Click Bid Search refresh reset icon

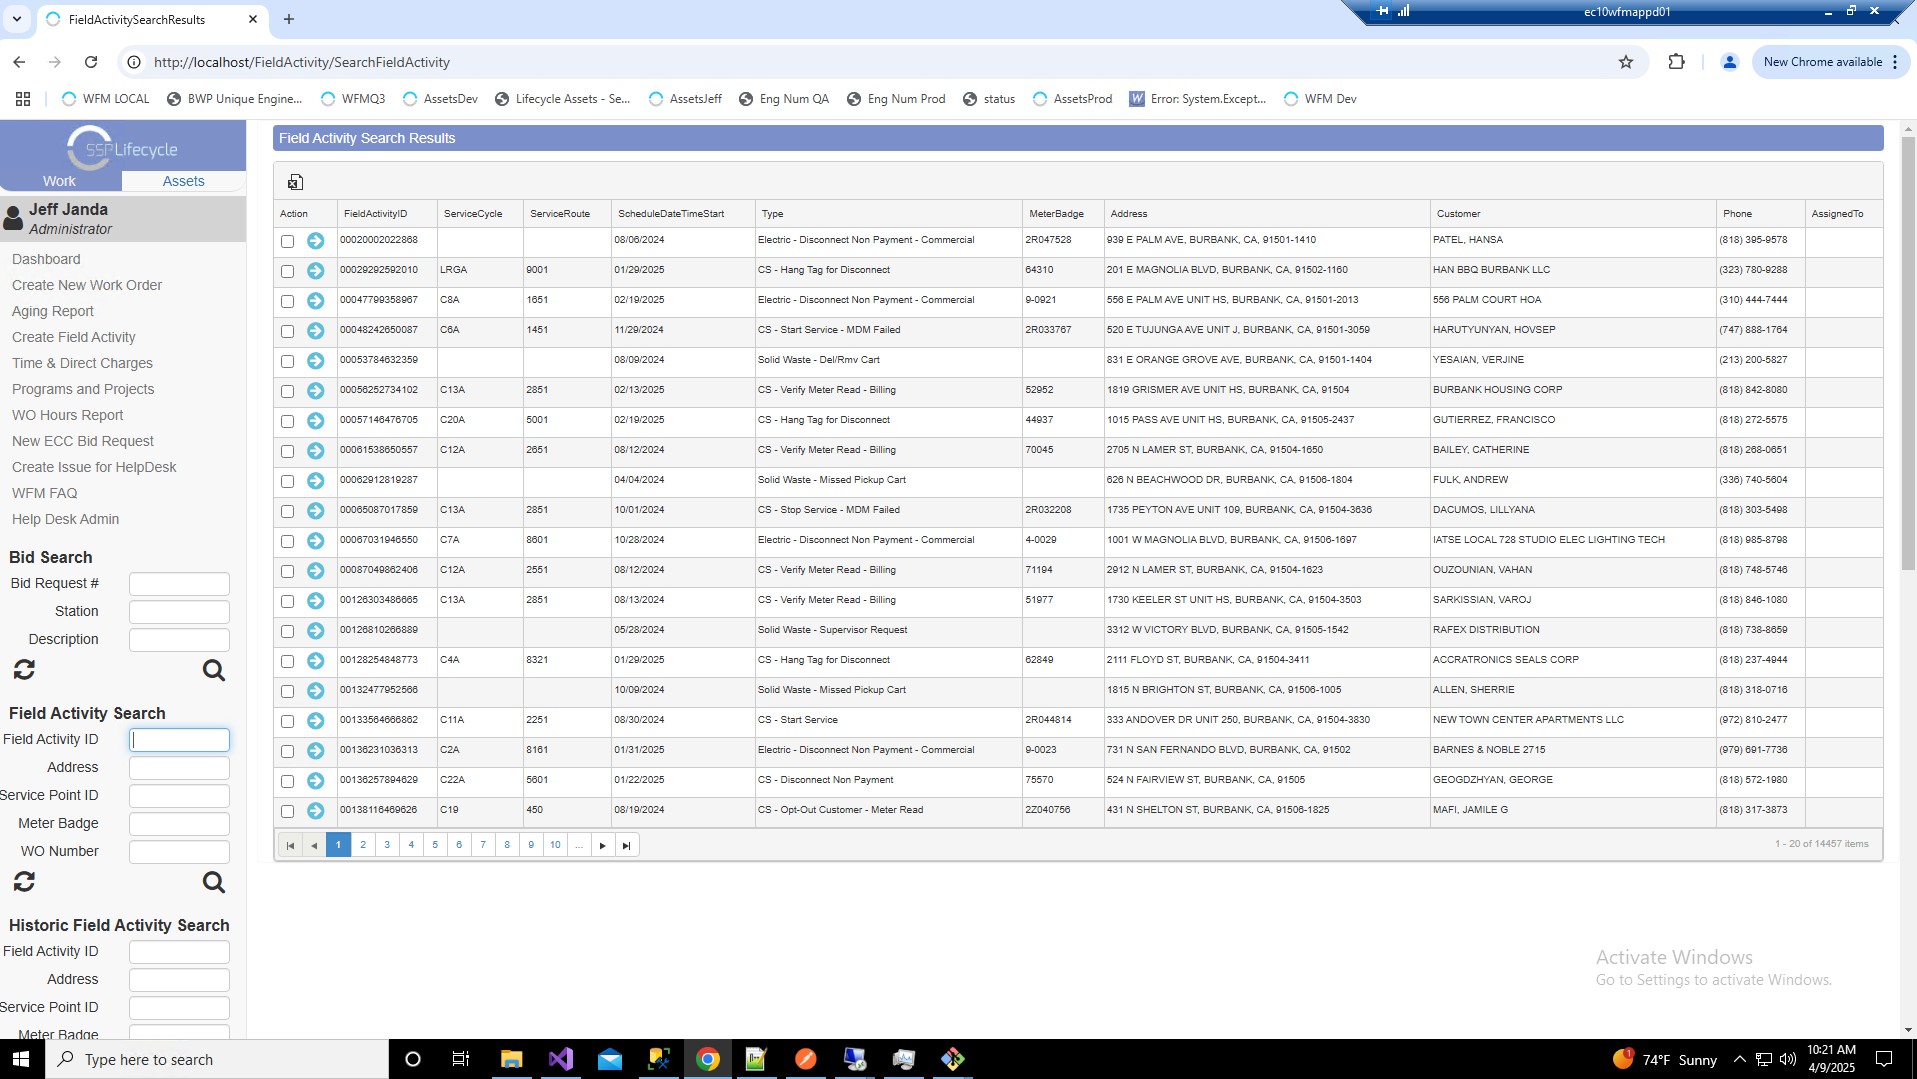(24, 670)
